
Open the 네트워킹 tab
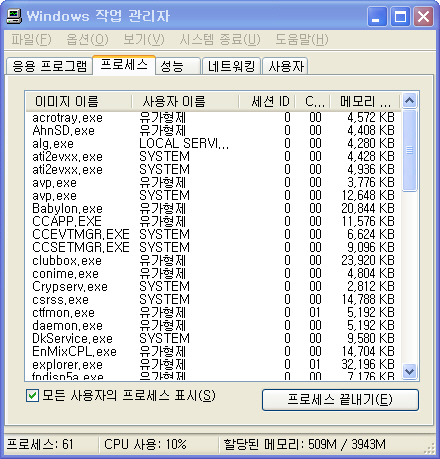click(231, 66)
